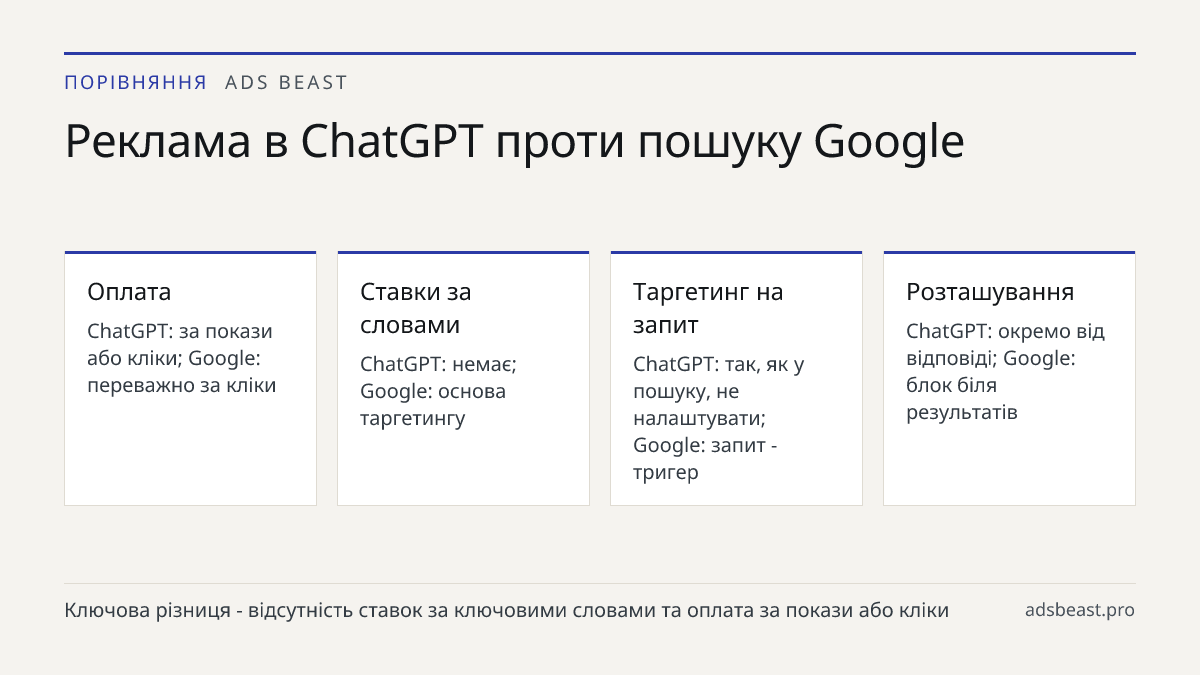Select the 'Ставки за словами' card title
1200x675 pixels.
click(416, 308)
